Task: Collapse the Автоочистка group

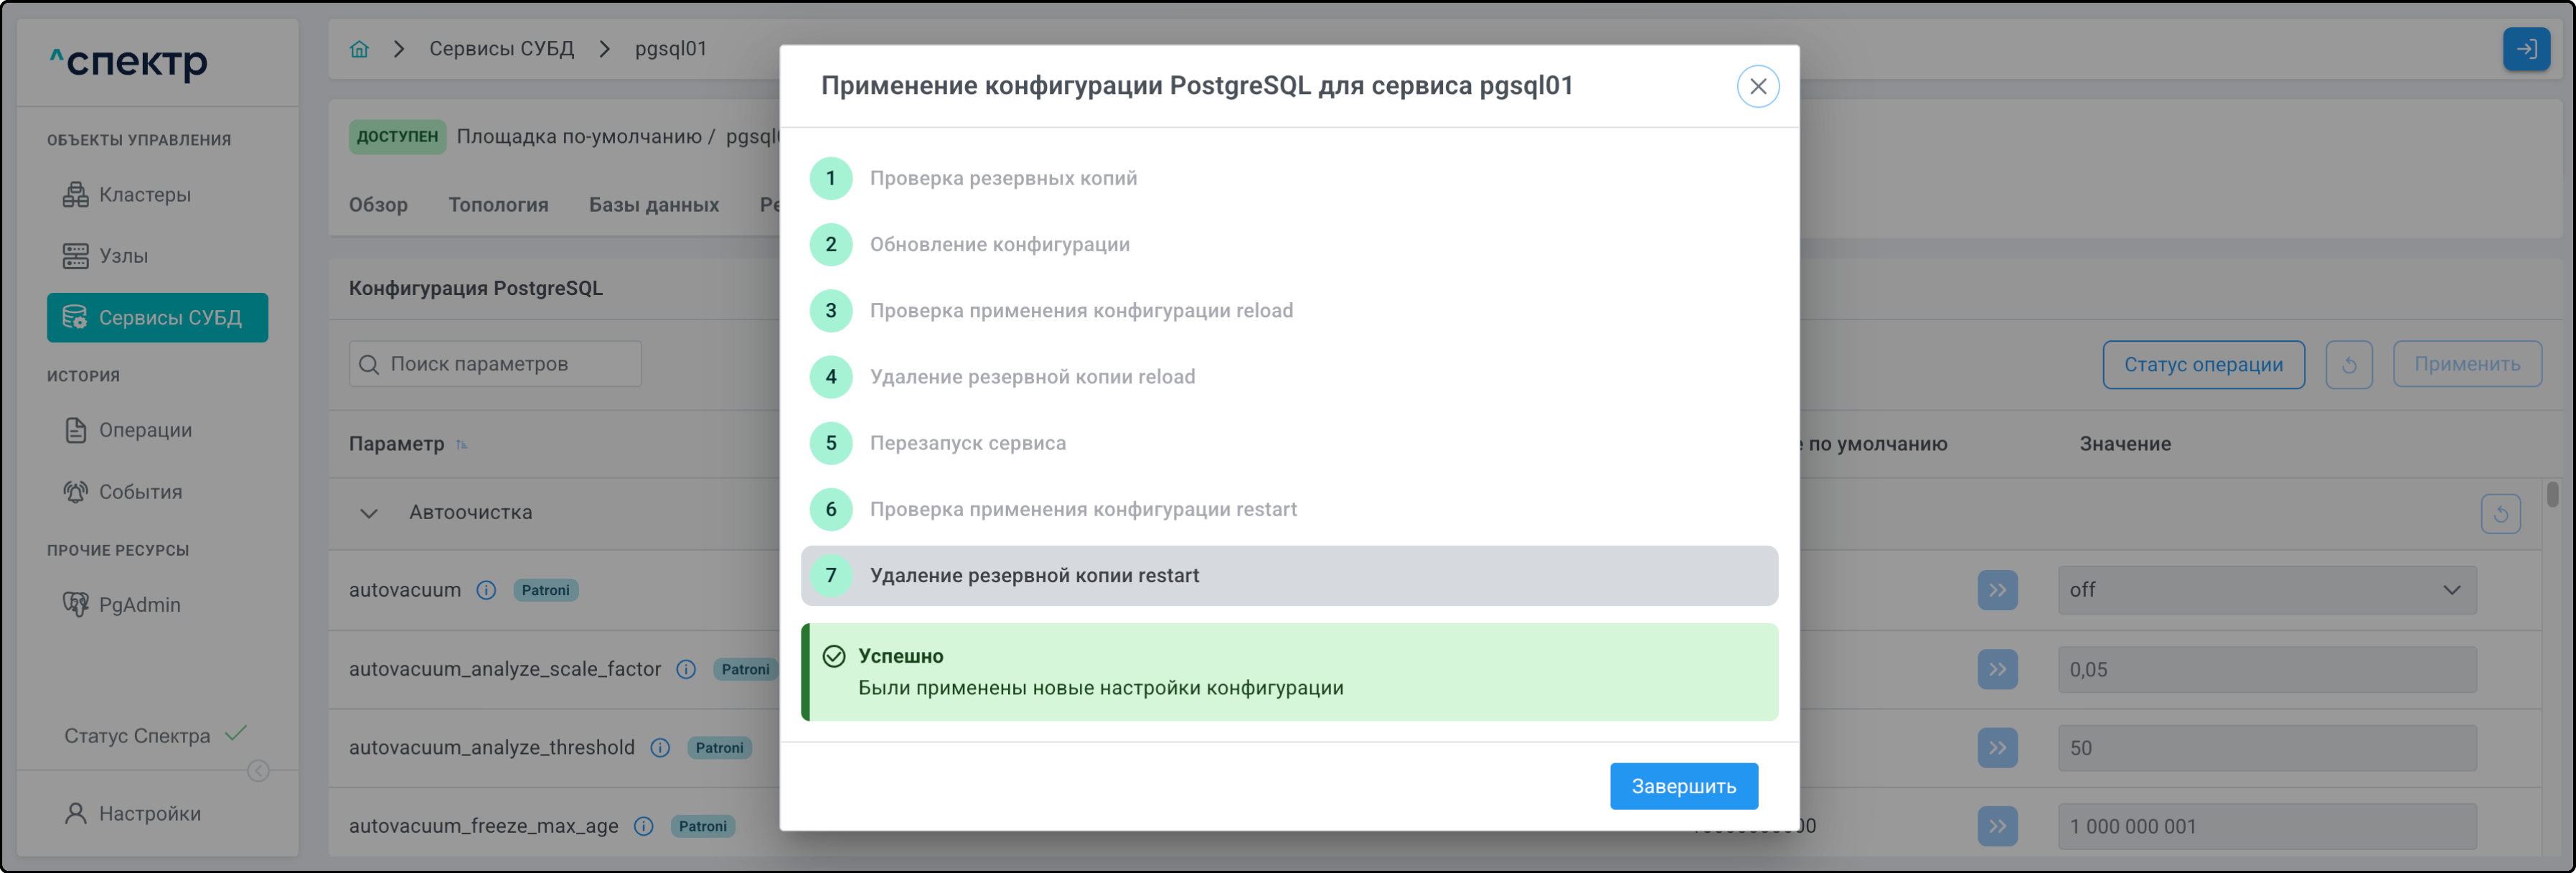Action: [369, 513]
